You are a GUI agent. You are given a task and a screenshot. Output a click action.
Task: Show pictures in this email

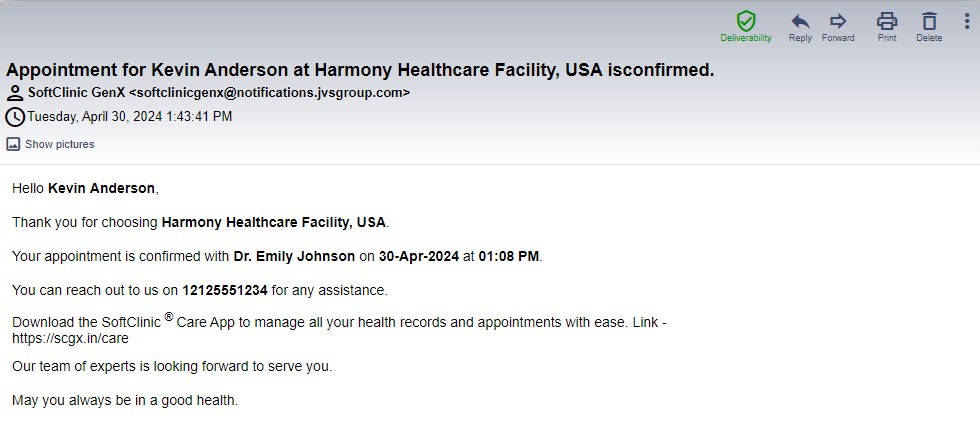(x=60, y=144)
